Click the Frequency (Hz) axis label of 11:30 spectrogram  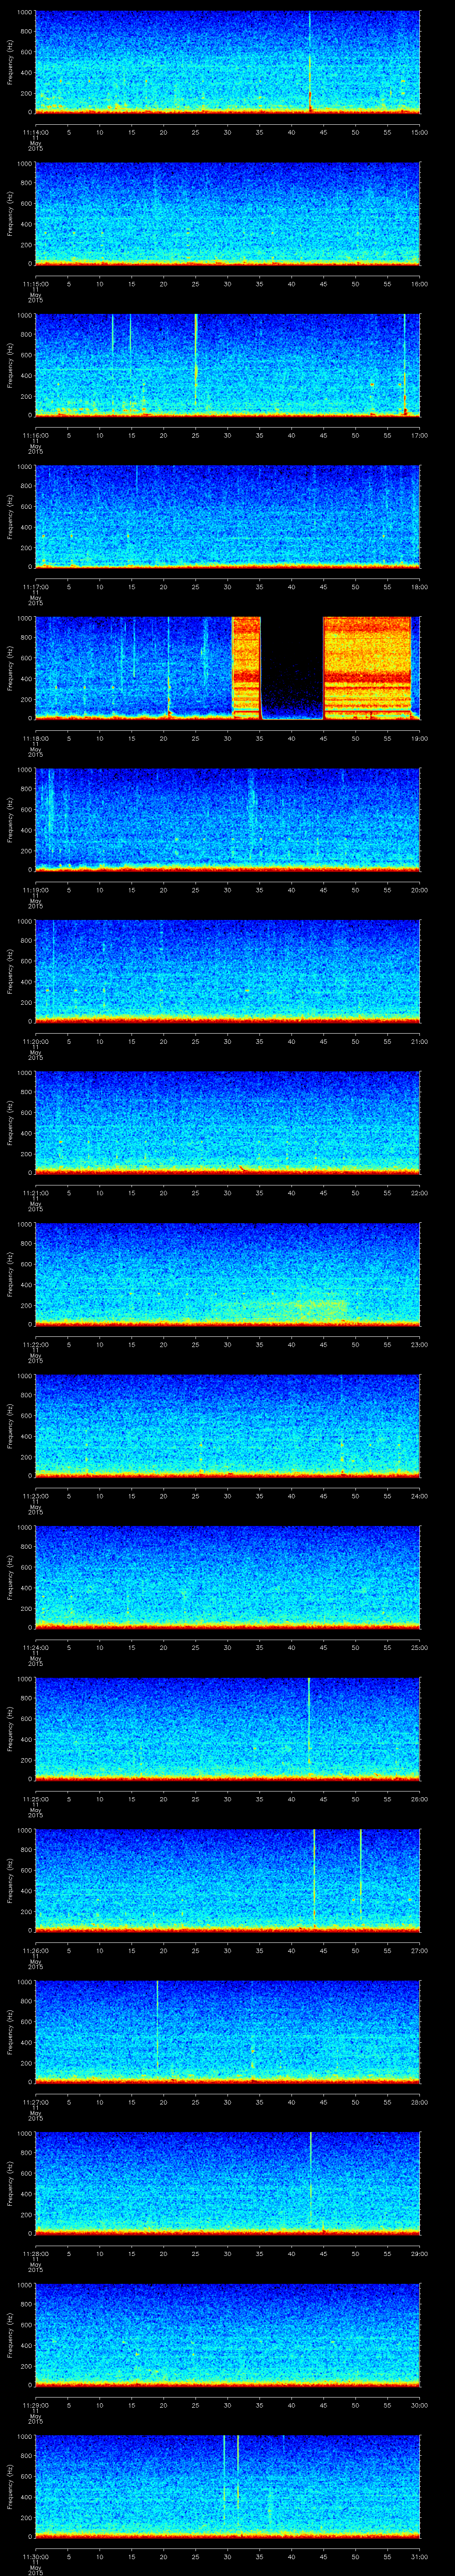coord(10,2486)
